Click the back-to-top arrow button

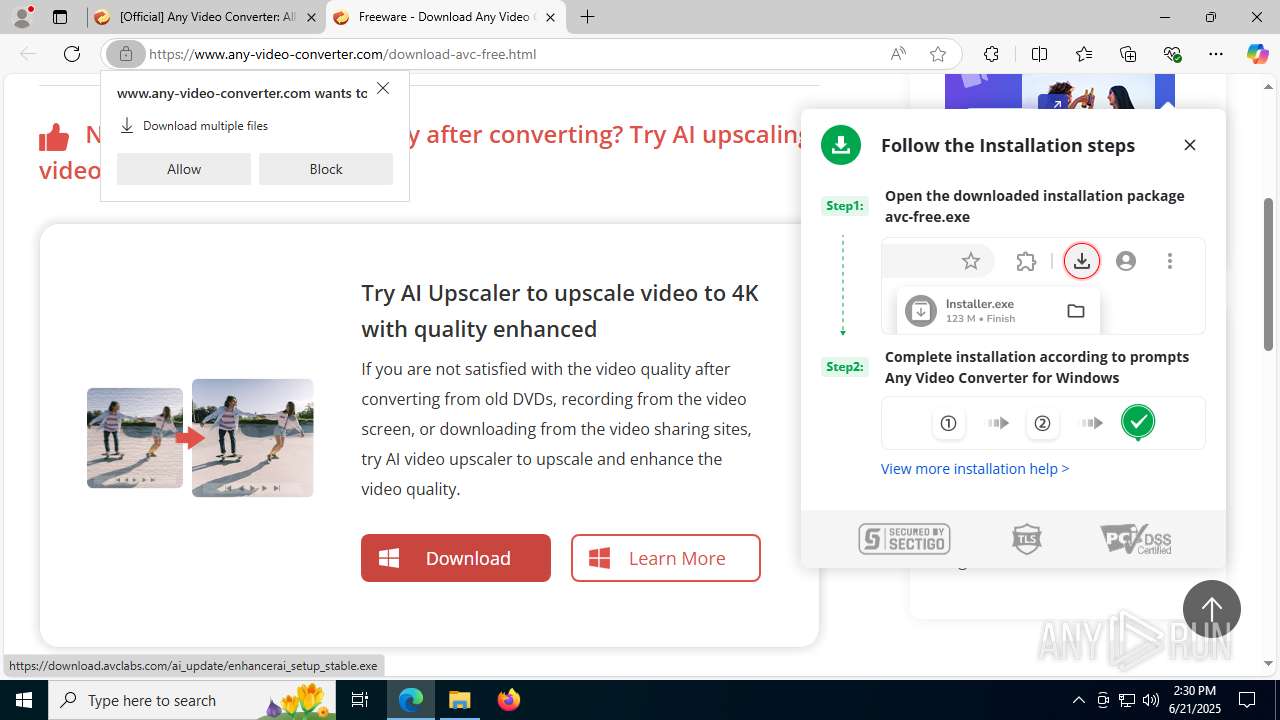(x=1212, y=609)
